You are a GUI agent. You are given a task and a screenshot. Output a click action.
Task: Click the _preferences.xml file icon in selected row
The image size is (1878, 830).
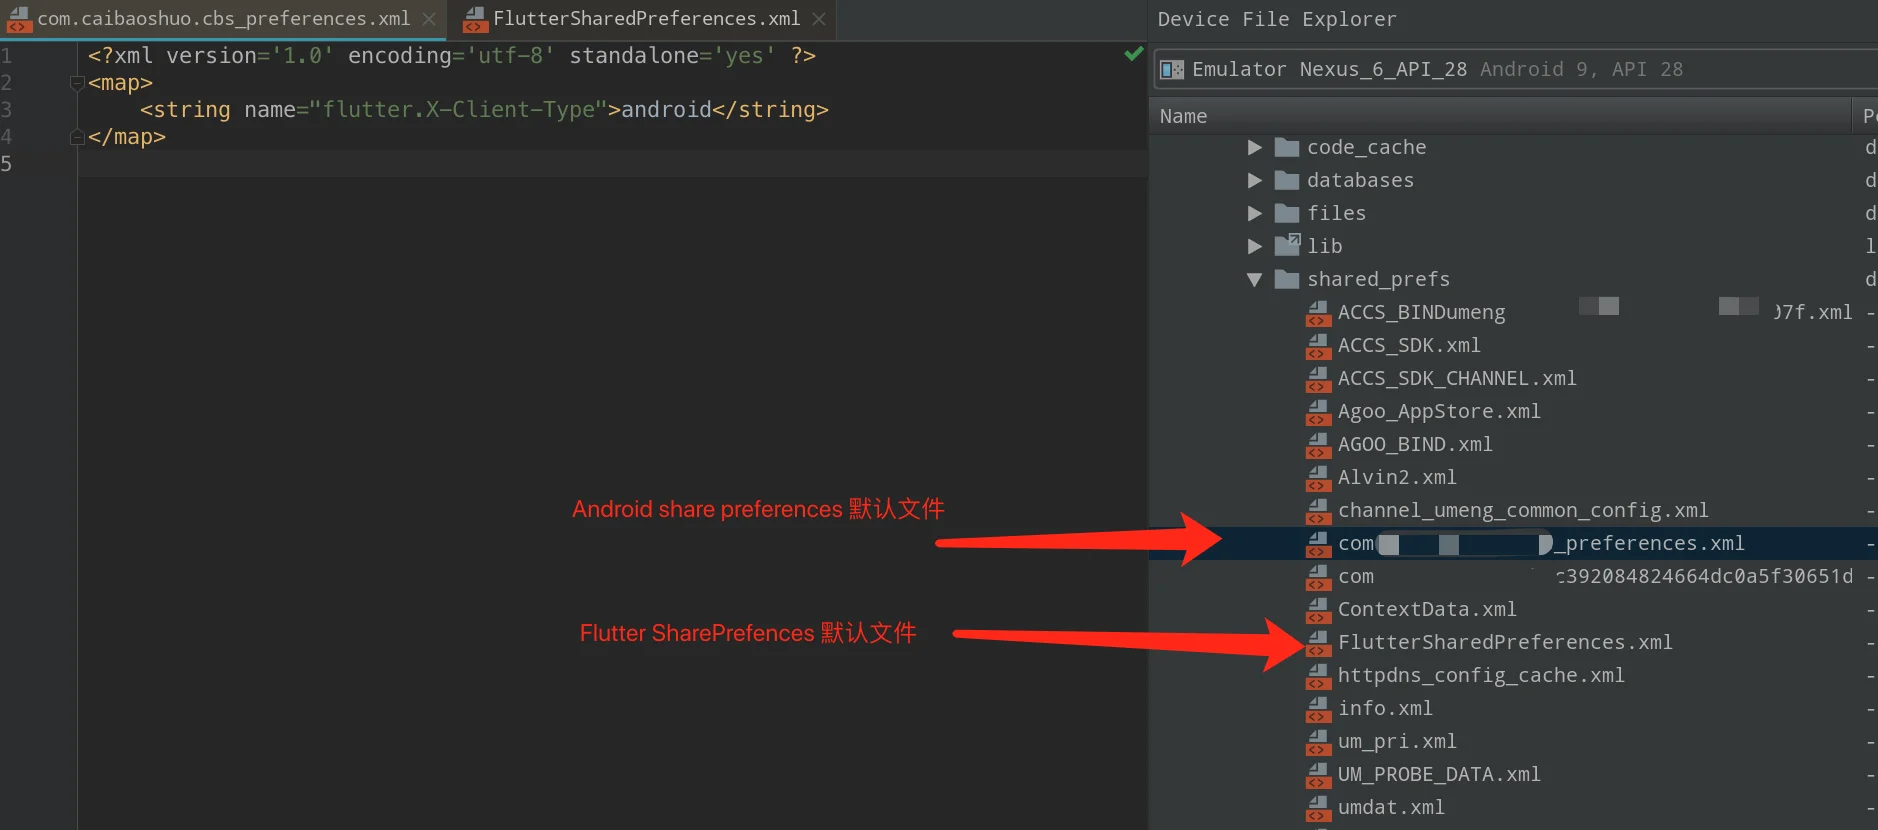[x=1318, y=544]
